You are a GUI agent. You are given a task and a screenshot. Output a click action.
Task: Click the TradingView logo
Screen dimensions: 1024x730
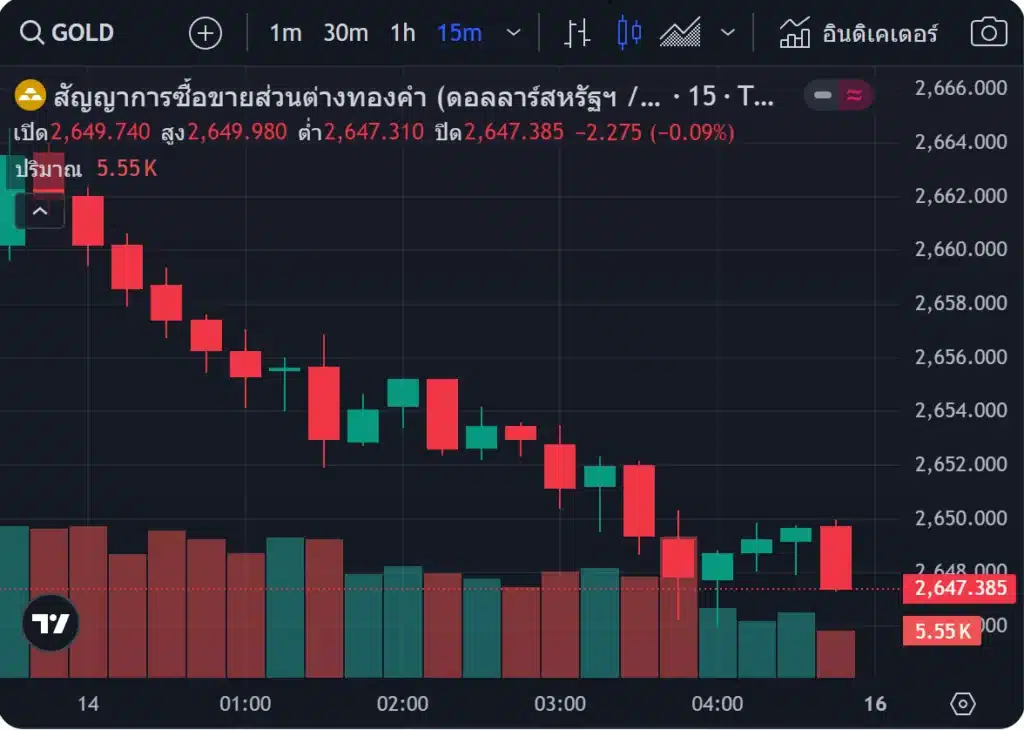pyautogui.click(x=50, y=623)
